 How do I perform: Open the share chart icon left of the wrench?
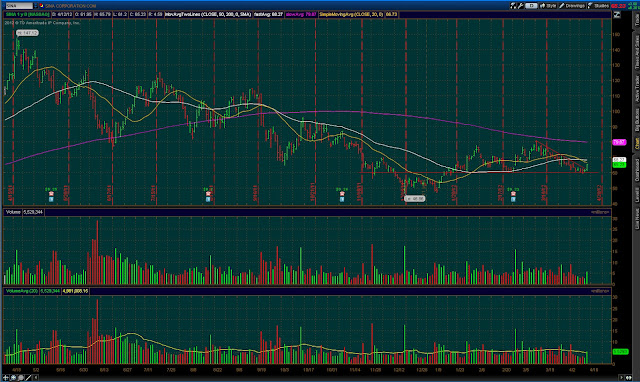513,6
